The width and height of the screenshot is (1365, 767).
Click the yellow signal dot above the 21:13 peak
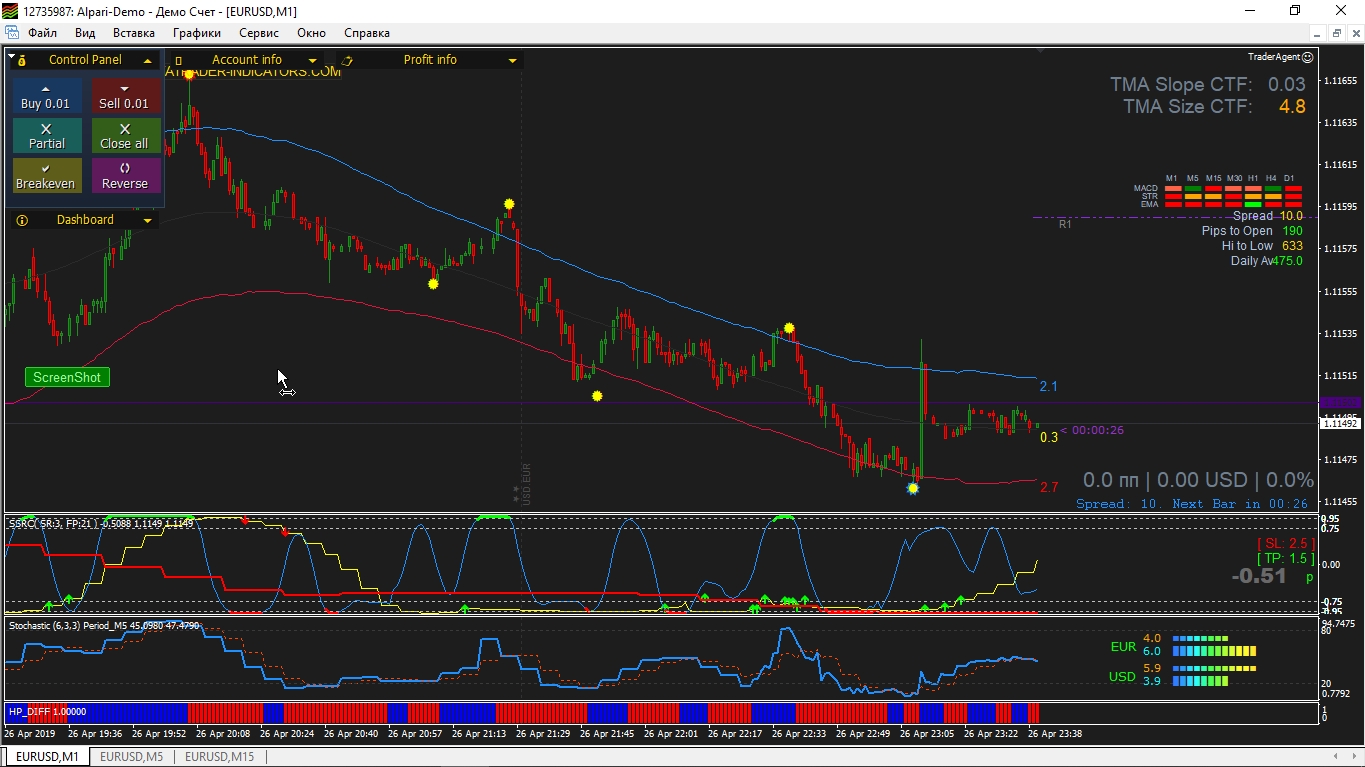(509, 204)
